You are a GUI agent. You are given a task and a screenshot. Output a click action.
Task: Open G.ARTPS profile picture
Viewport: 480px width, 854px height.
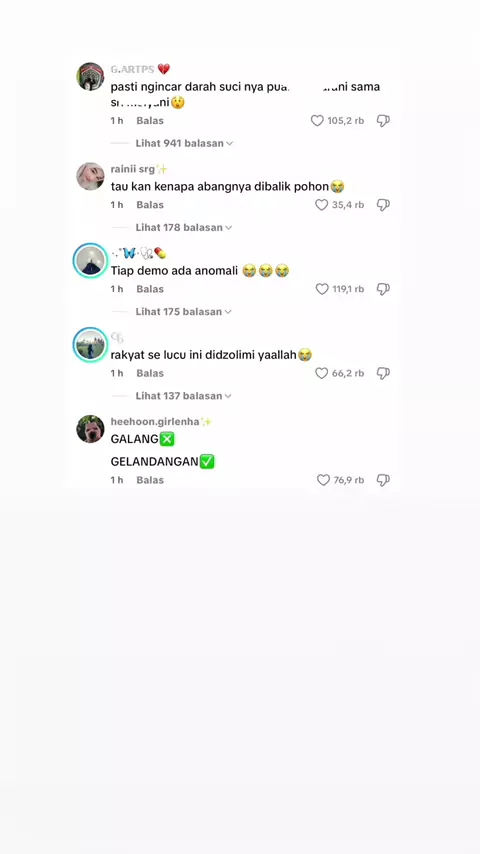tap(90, 76)
